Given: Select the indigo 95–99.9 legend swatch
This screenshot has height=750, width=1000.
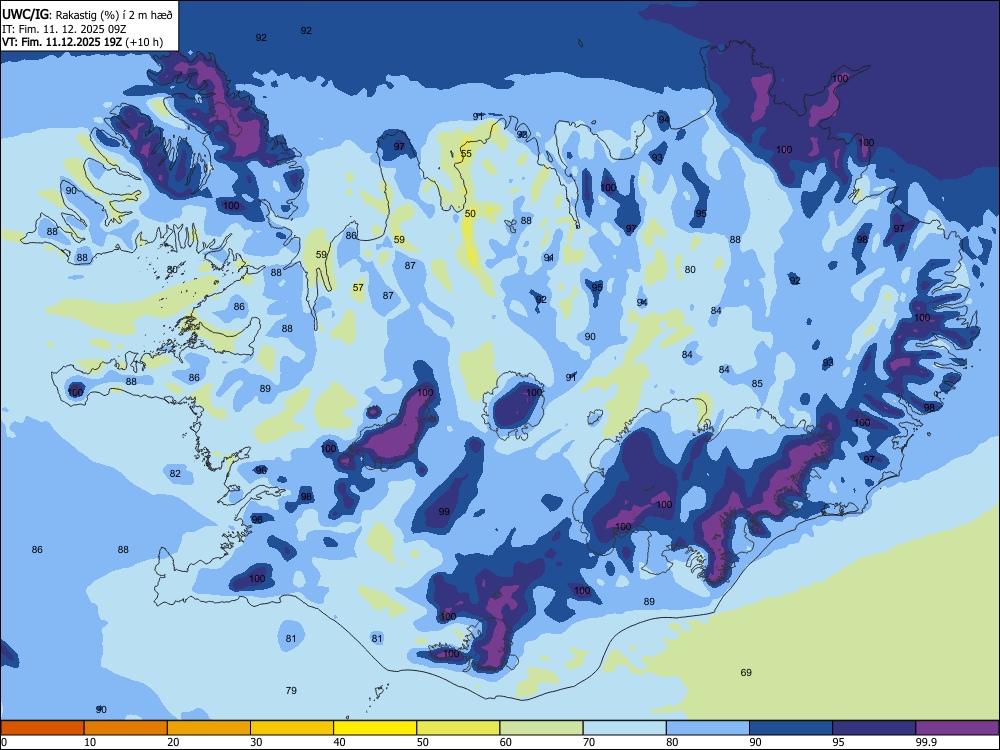Looking at the screenshot, I should coord(874,728).
